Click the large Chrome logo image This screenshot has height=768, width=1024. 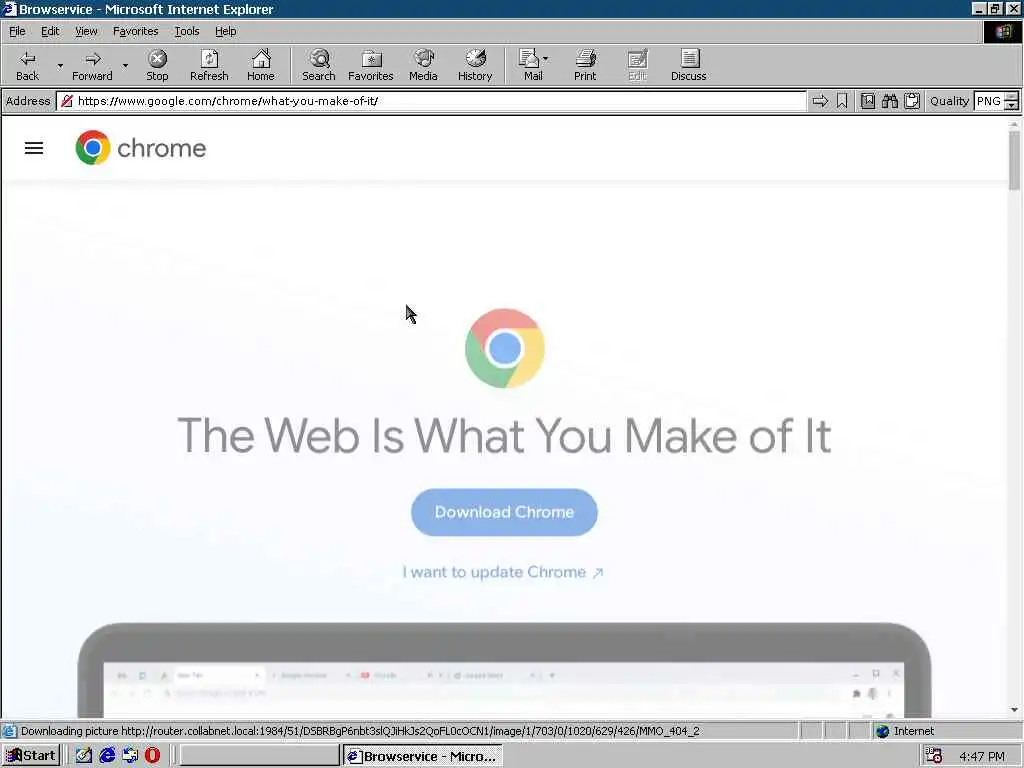504,348
